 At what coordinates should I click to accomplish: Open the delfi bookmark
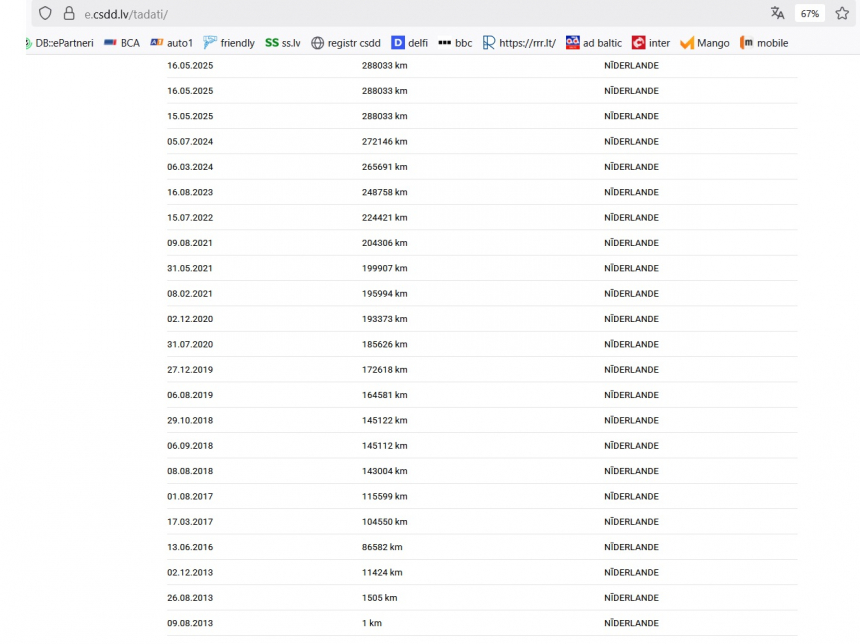(x=409, y=43)
